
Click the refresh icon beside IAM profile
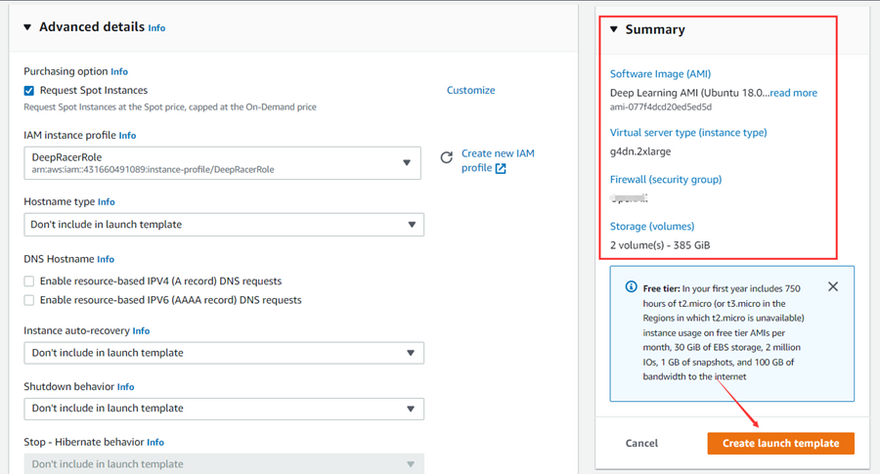coord(447,158)
